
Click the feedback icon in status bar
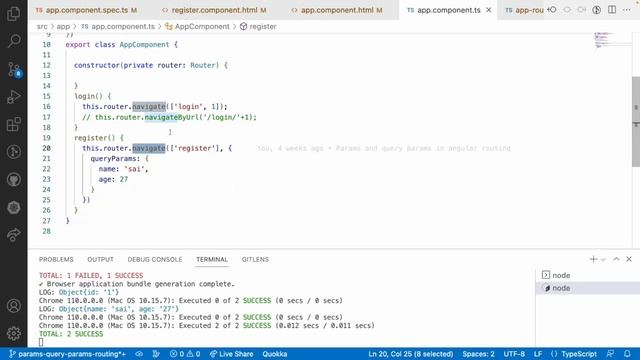click(610, 354)
